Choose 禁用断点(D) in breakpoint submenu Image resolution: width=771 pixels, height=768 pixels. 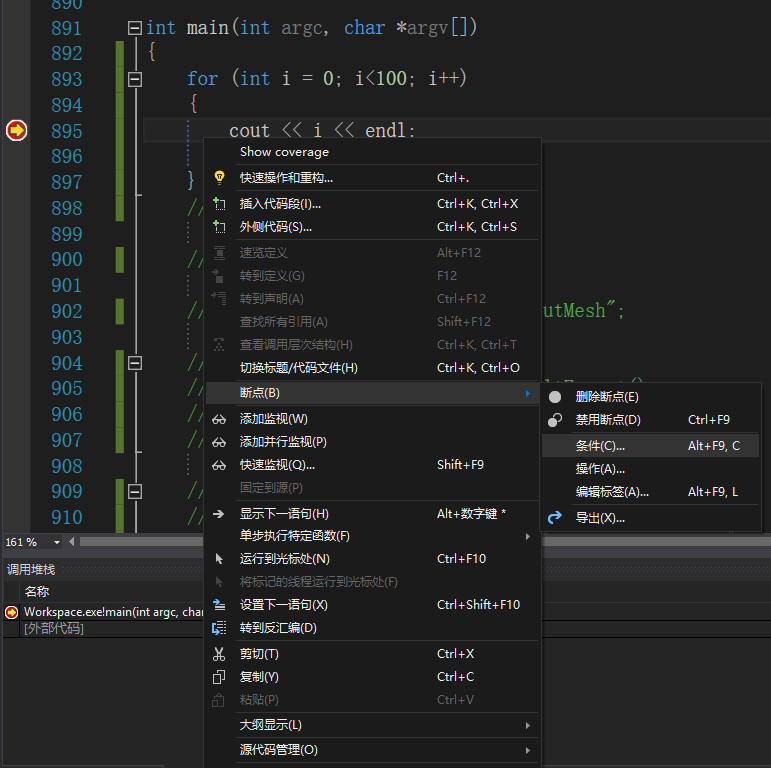651,420
